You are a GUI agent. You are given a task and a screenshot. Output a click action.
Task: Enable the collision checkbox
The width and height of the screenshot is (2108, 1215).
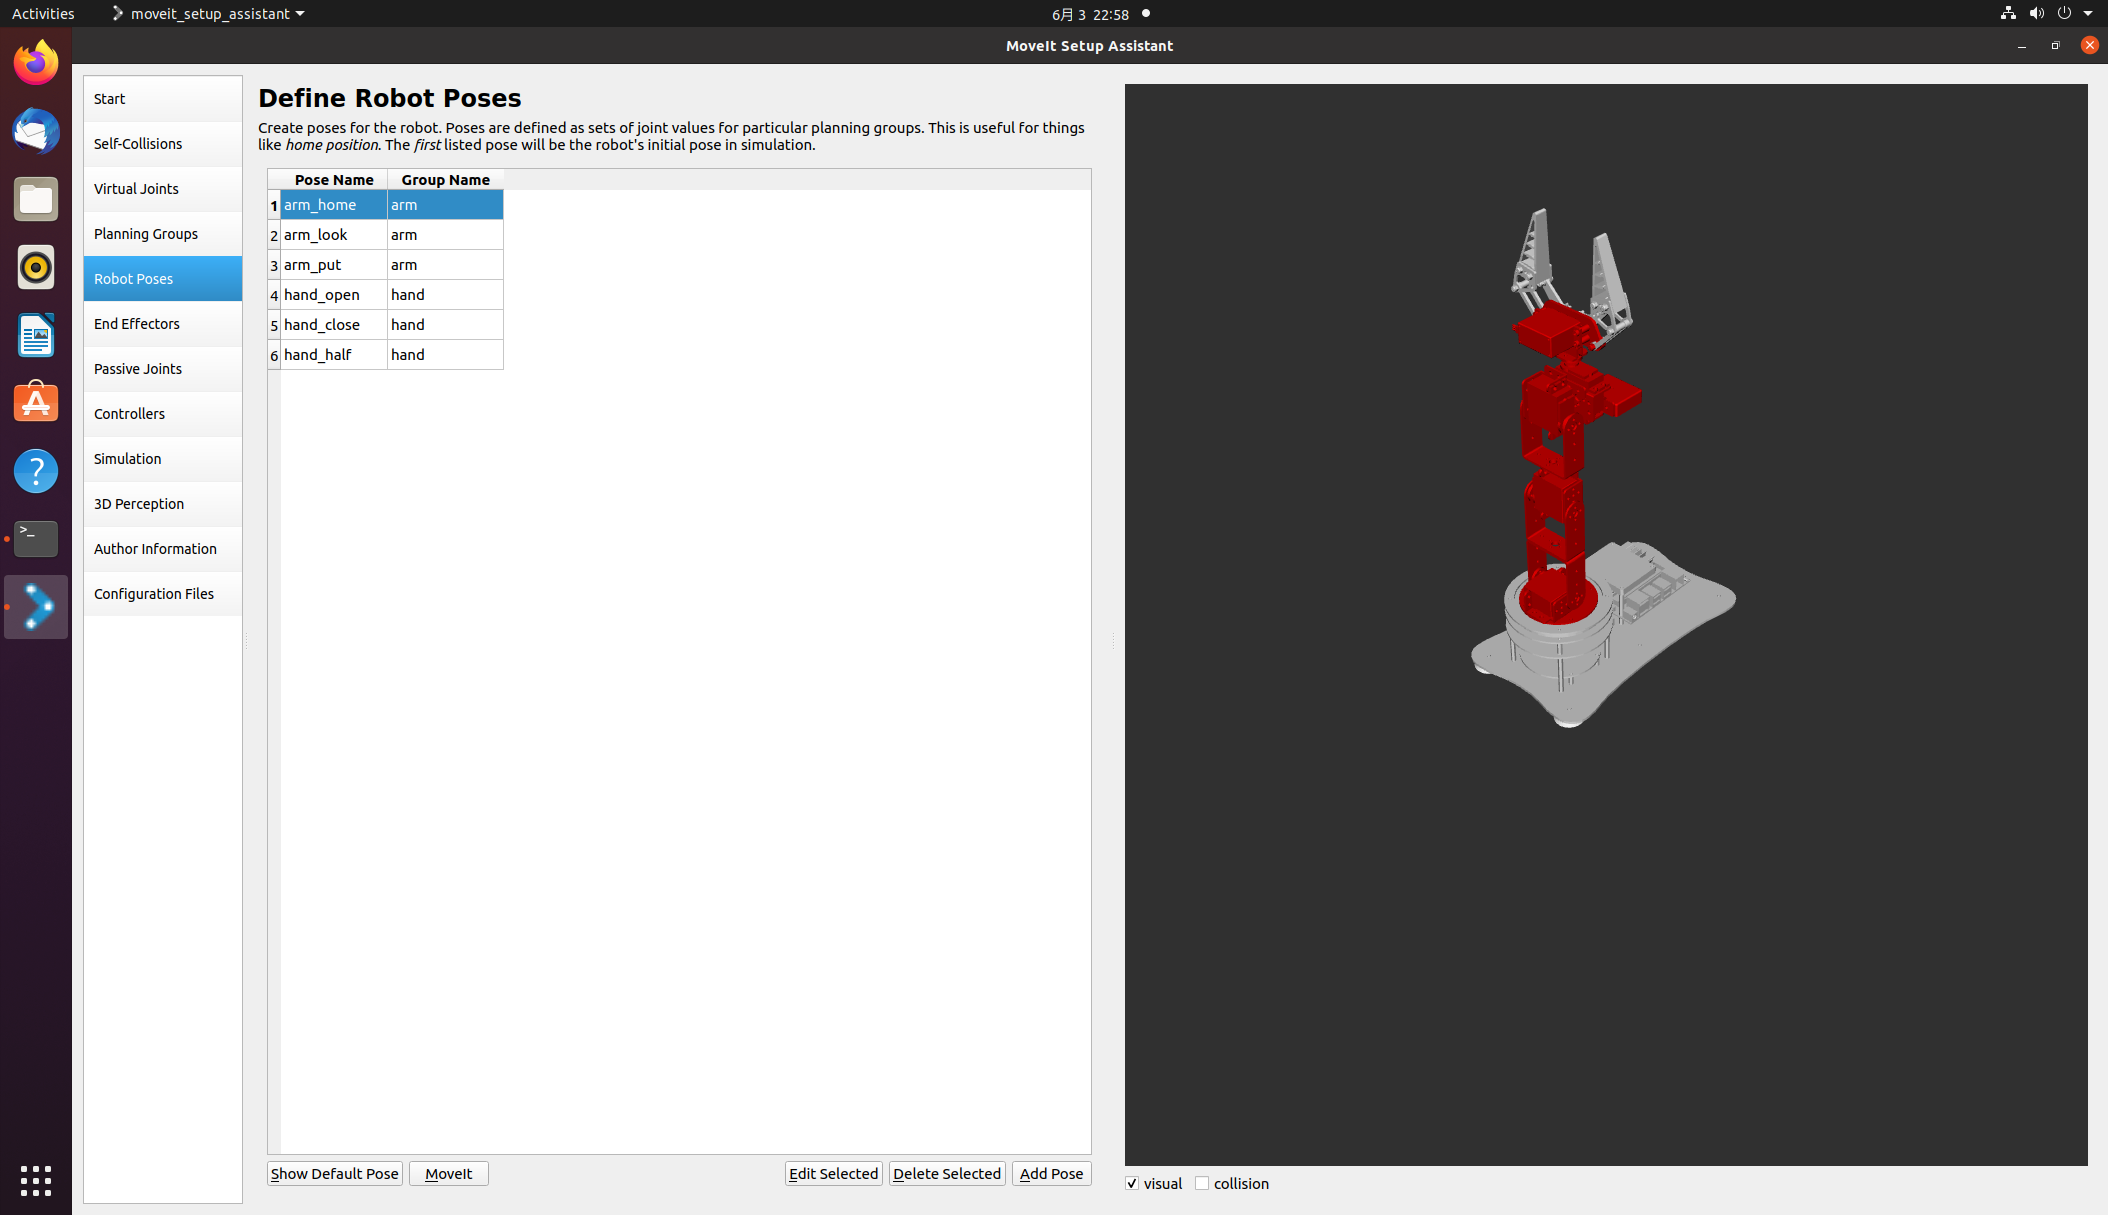click(1202, 1183)
